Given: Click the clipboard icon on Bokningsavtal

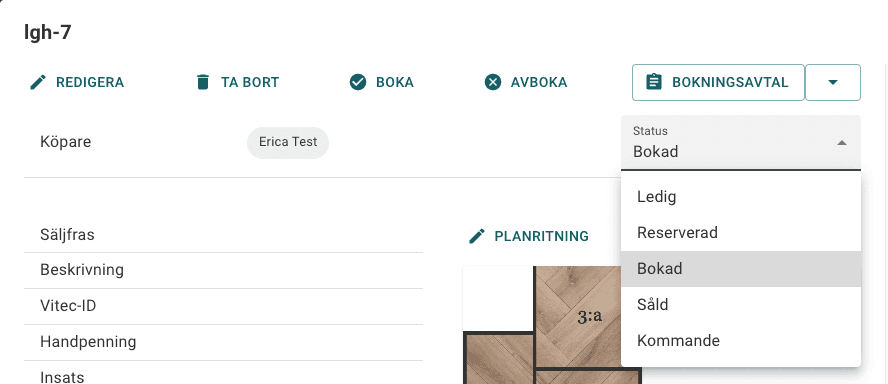Looking at the screenshot, I should coord(654,83).
